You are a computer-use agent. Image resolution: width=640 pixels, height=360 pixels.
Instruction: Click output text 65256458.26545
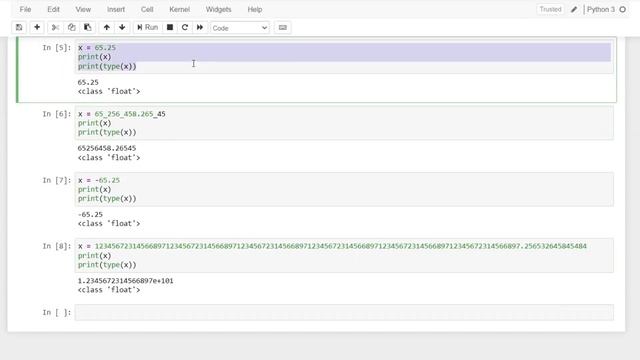[x=107, y=148]
